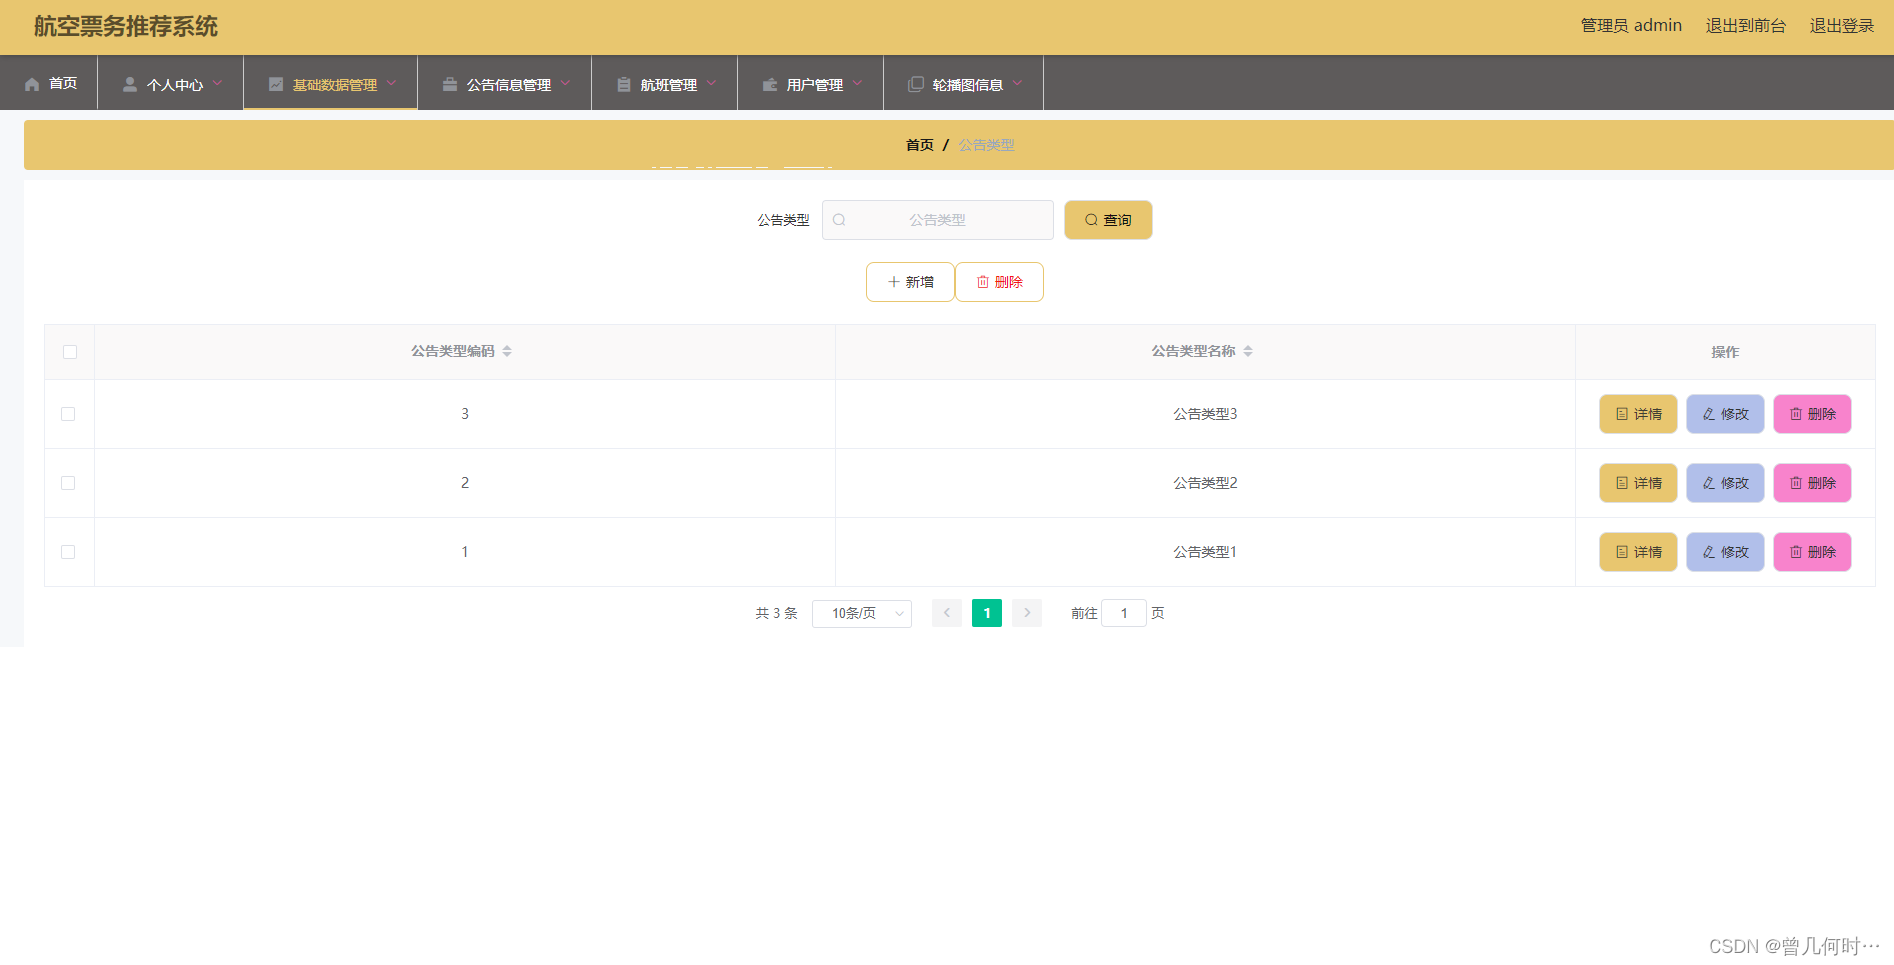Click table cell 公告类型3

[x=1205, y=414]
